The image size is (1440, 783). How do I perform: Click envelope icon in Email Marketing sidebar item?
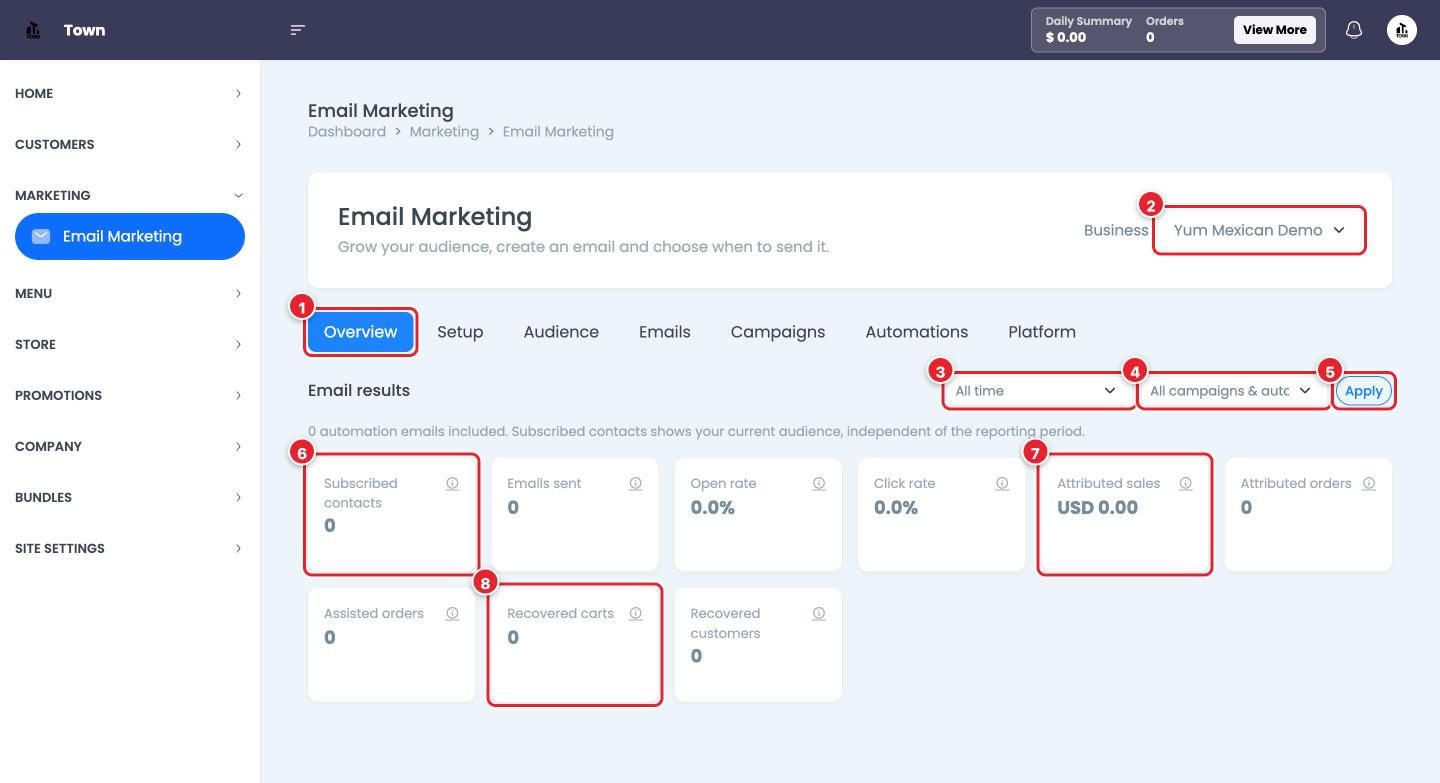coord(41,236)
